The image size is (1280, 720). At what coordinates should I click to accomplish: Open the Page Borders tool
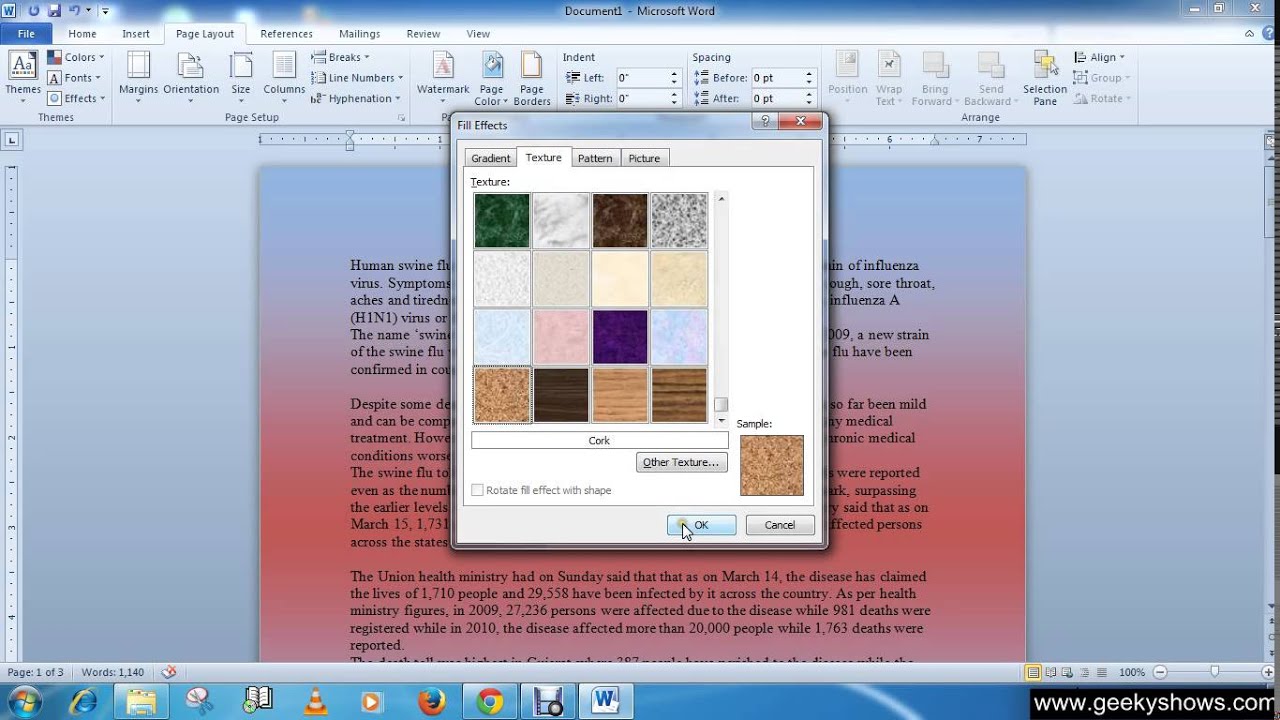(532, 78)
